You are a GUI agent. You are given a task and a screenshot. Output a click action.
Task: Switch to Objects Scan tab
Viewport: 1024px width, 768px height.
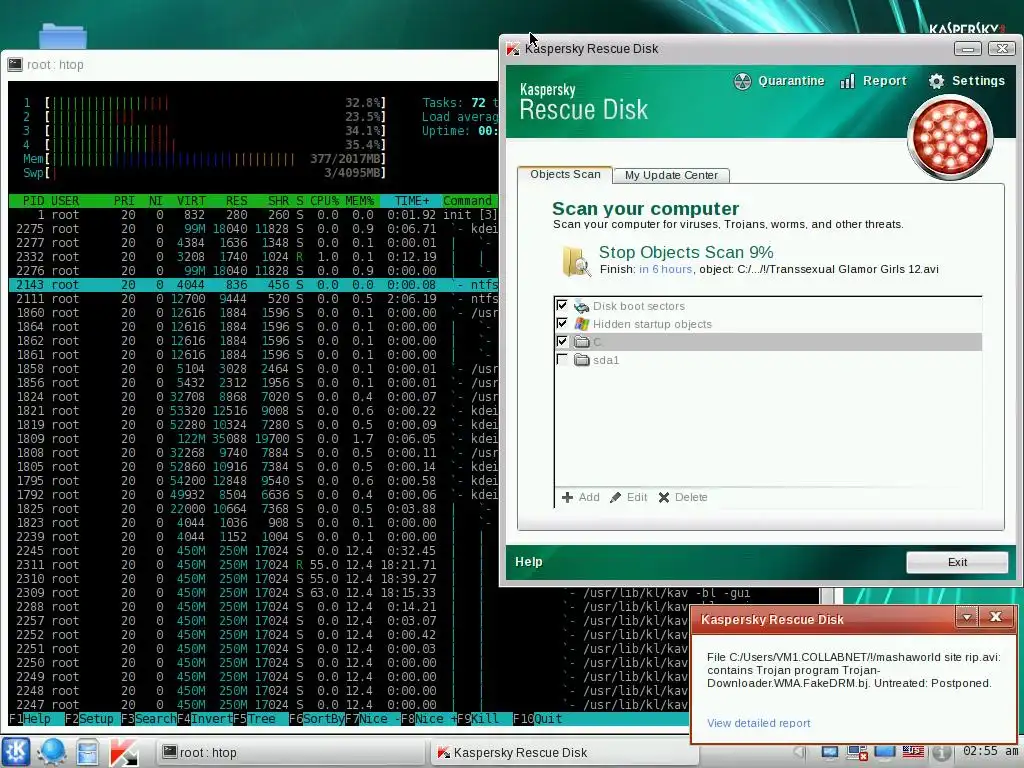point(565,174)
